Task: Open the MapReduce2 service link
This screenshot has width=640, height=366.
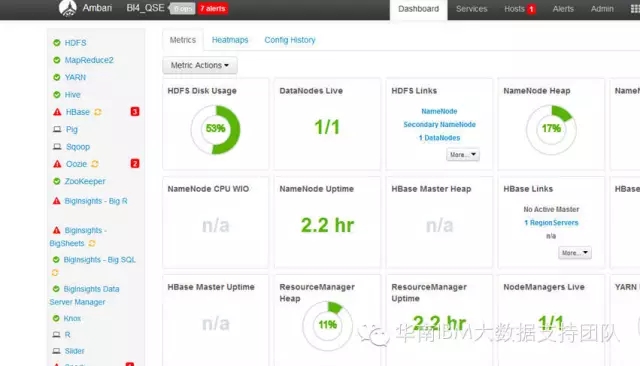Action: (89, 60)
